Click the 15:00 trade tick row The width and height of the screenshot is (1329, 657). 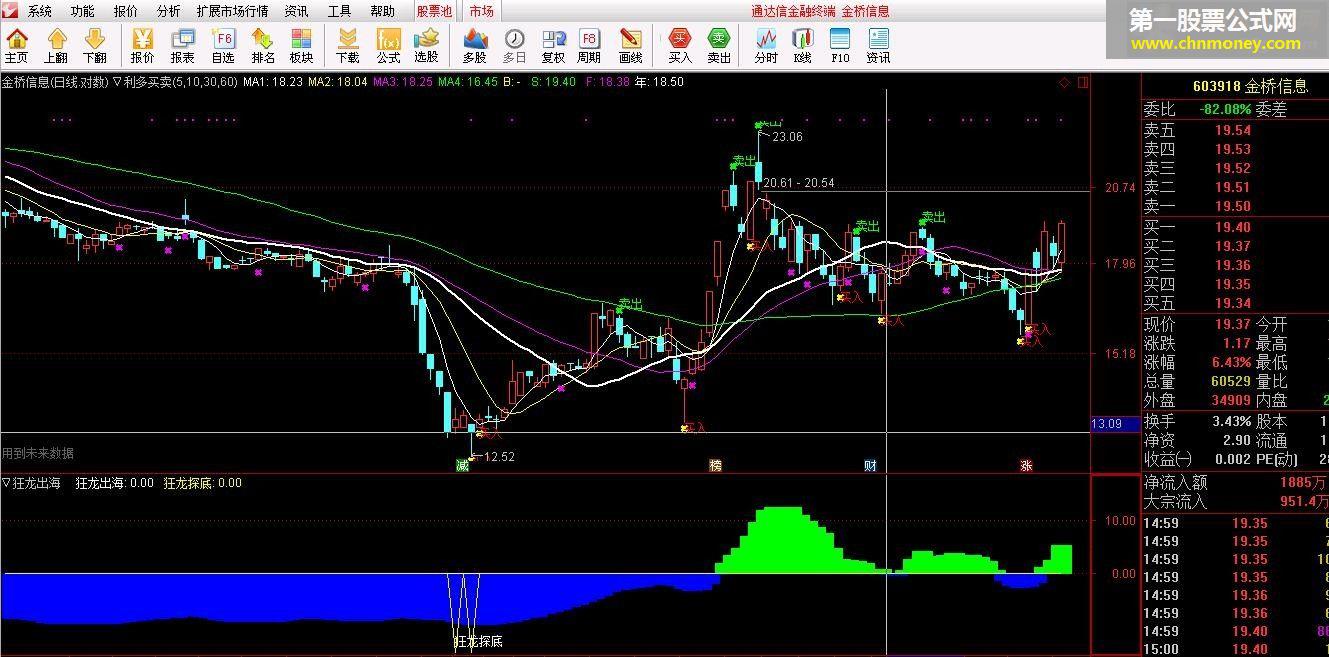(x=1236, y=650)
